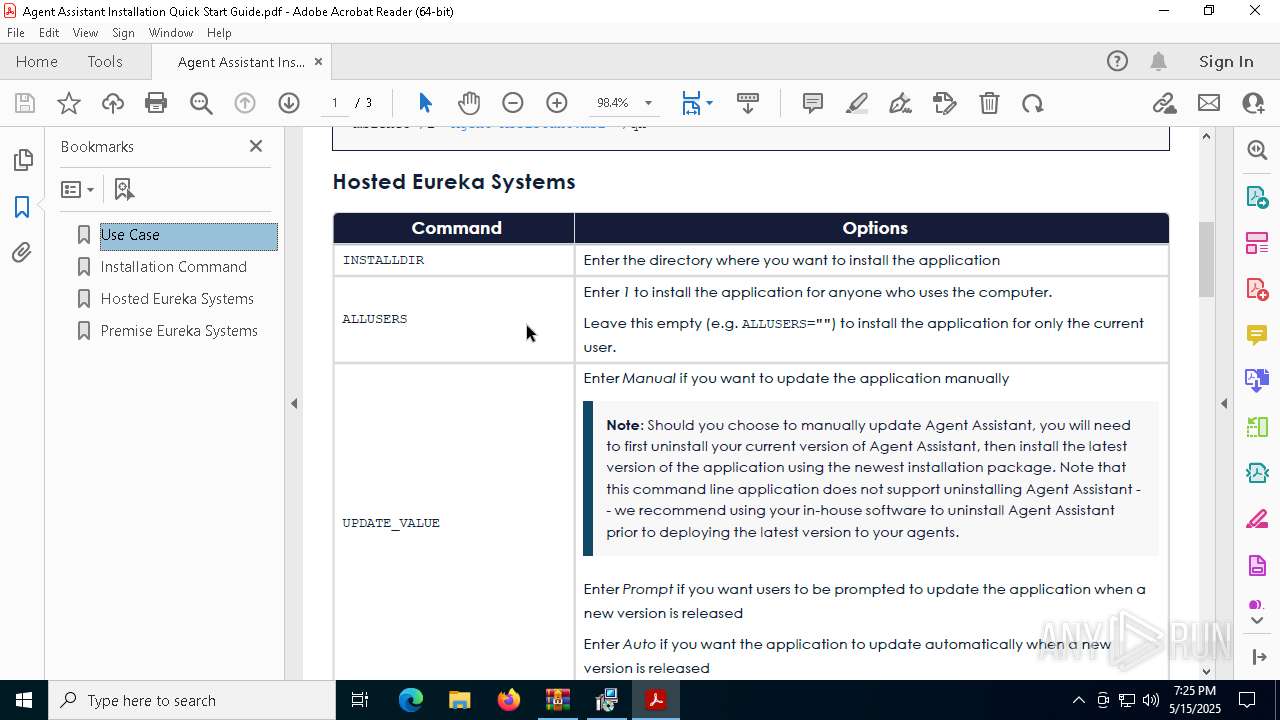1280x720 pixels.
Task: Add a new bookmark icon
Action: (x=124, y=189)
